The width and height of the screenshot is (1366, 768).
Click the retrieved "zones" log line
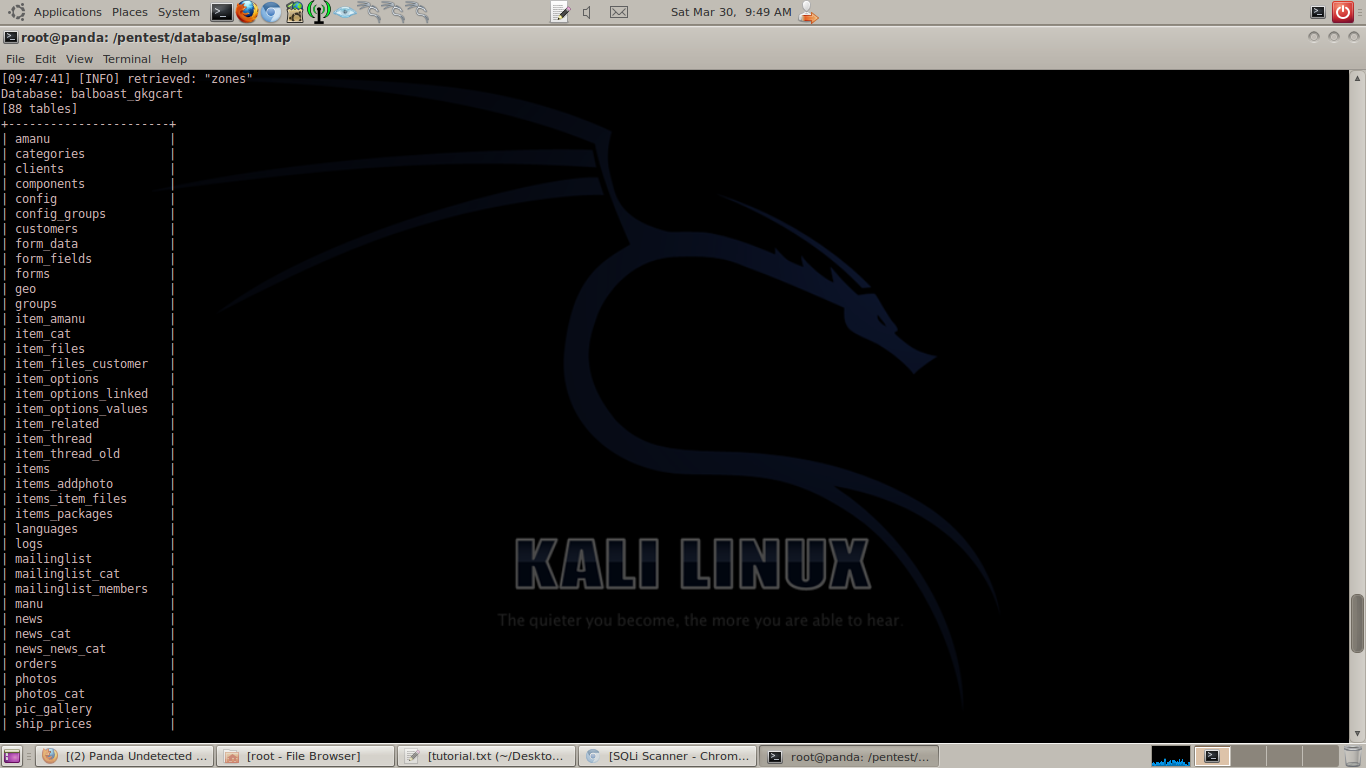[127, 79]
